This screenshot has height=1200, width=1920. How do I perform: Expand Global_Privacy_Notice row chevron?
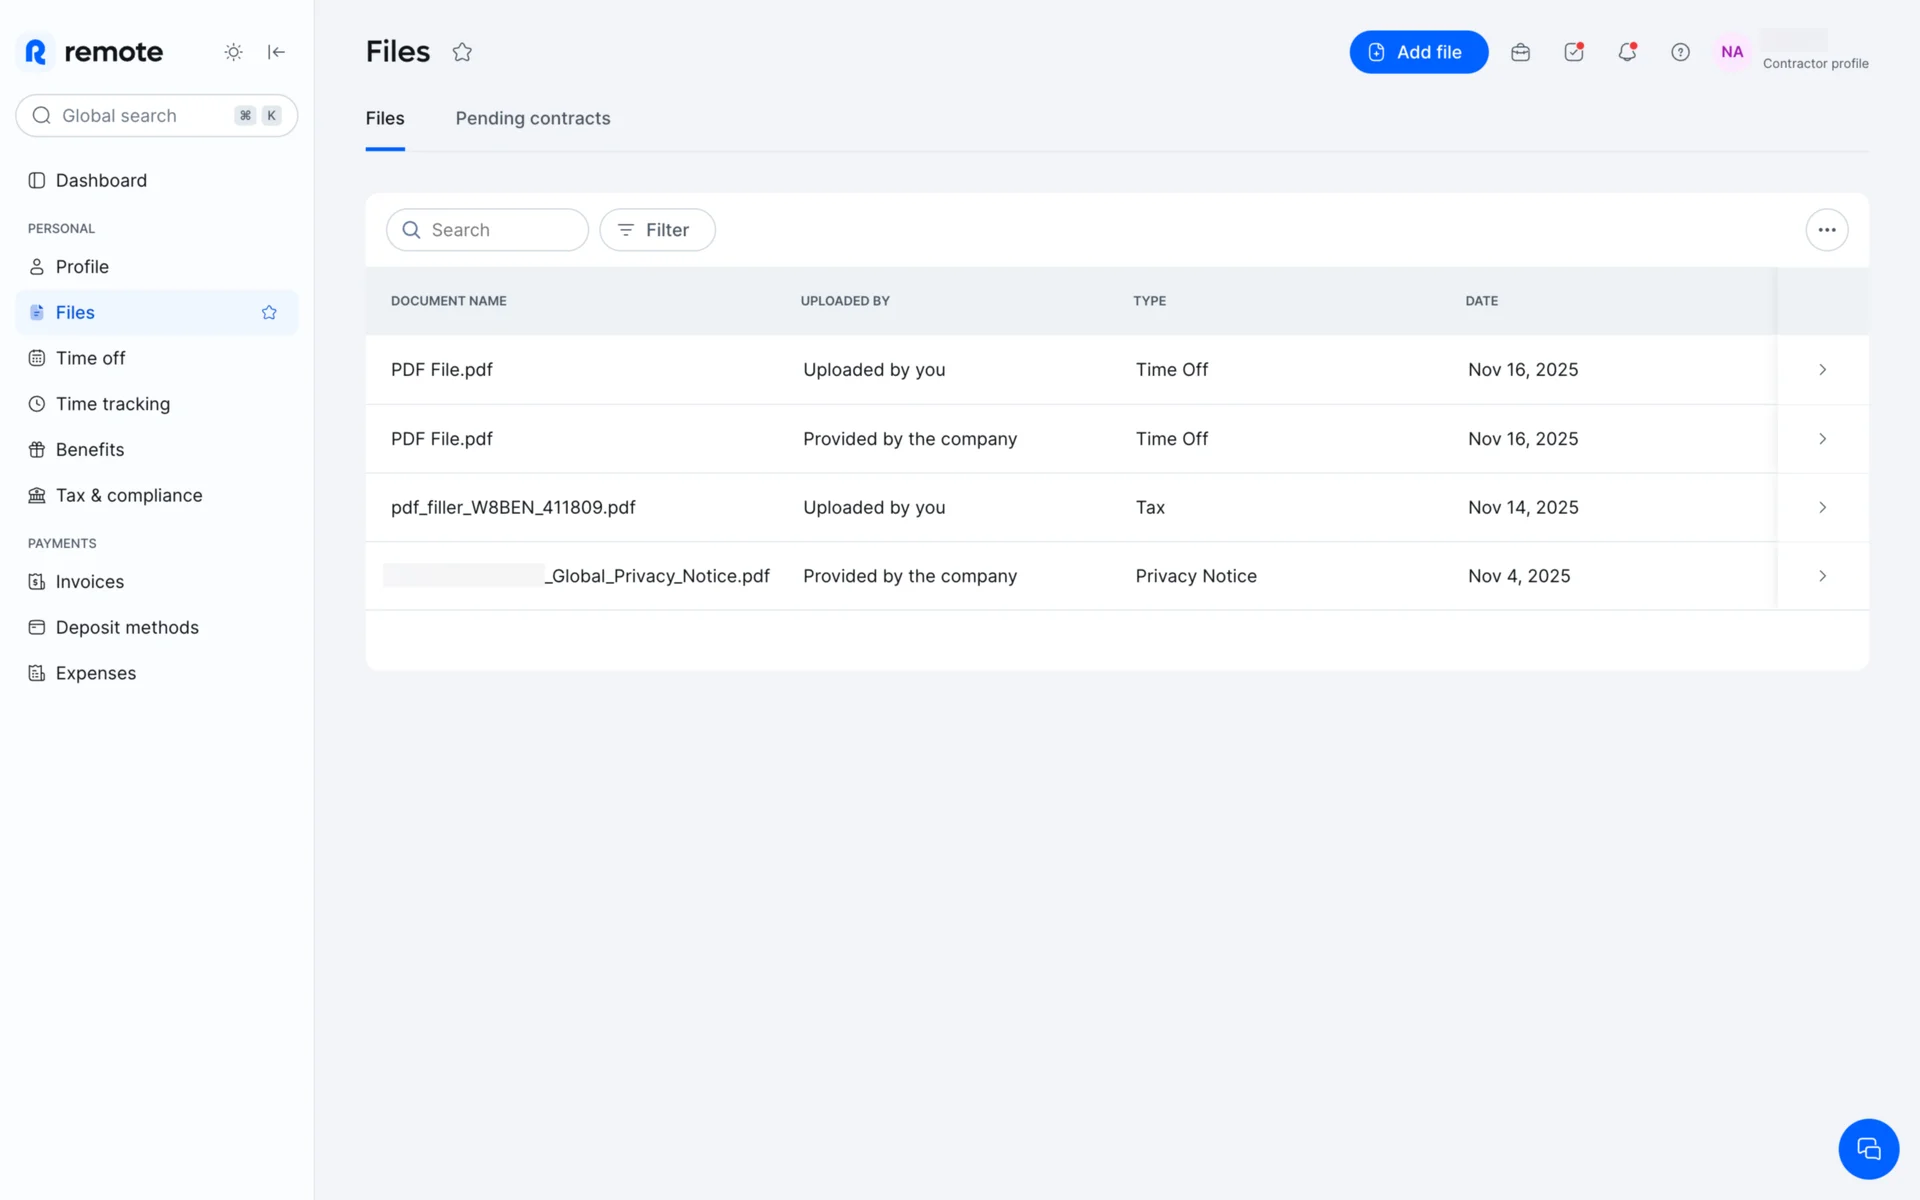[x=1822, y=576]
